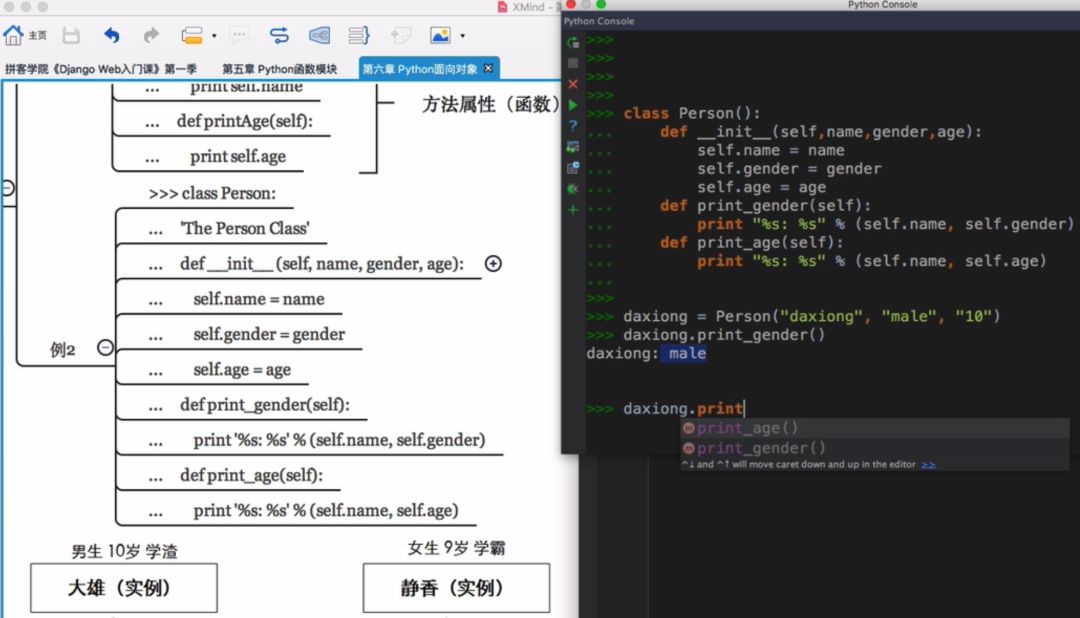1080x618 pixels.
Task: Click the XMind 主页 (Home) icon
Action: tap(14, 35)
